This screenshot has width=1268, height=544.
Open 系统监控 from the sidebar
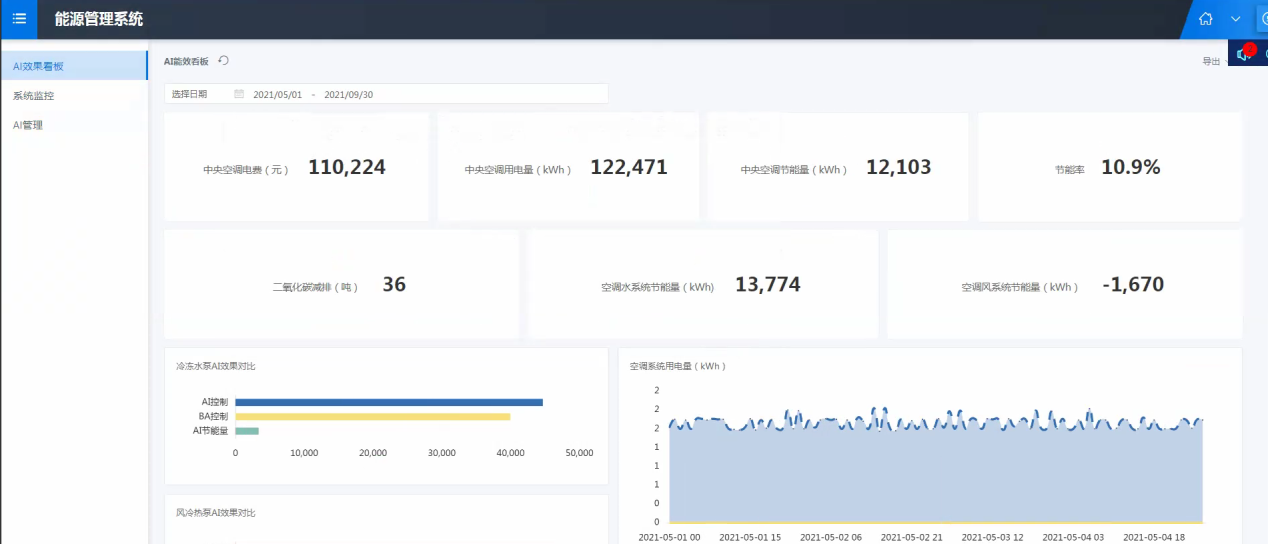tap(33, 96)
